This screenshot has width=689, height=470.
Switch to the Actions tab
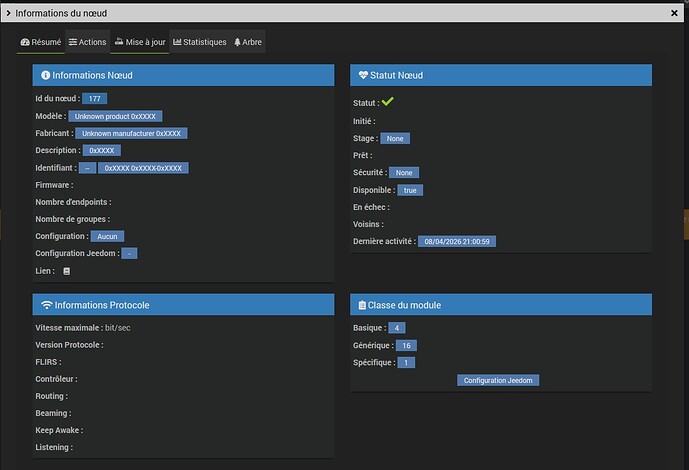click(87, 42)
